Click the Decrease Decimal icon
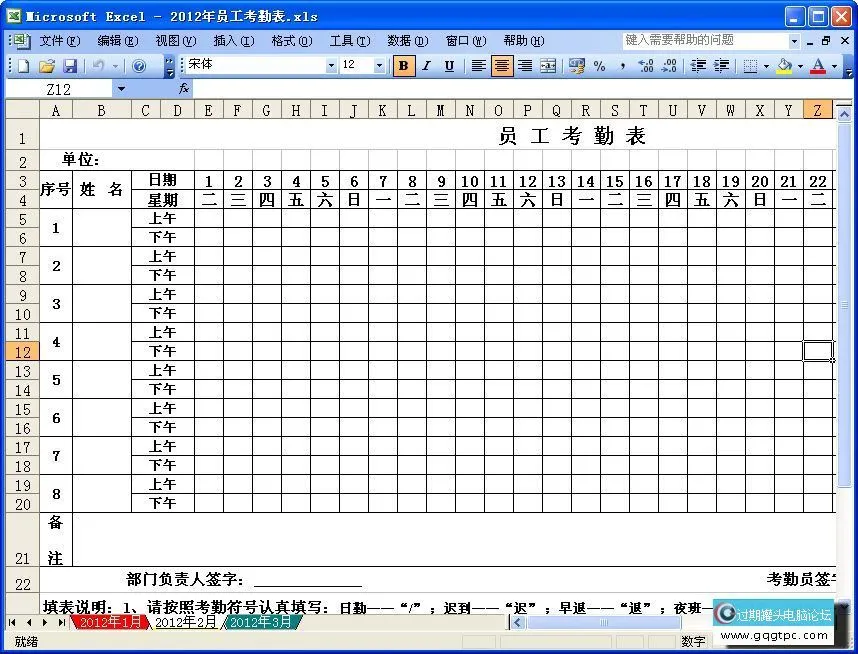This screenshot has height=654, width=858. click(671, 65)
